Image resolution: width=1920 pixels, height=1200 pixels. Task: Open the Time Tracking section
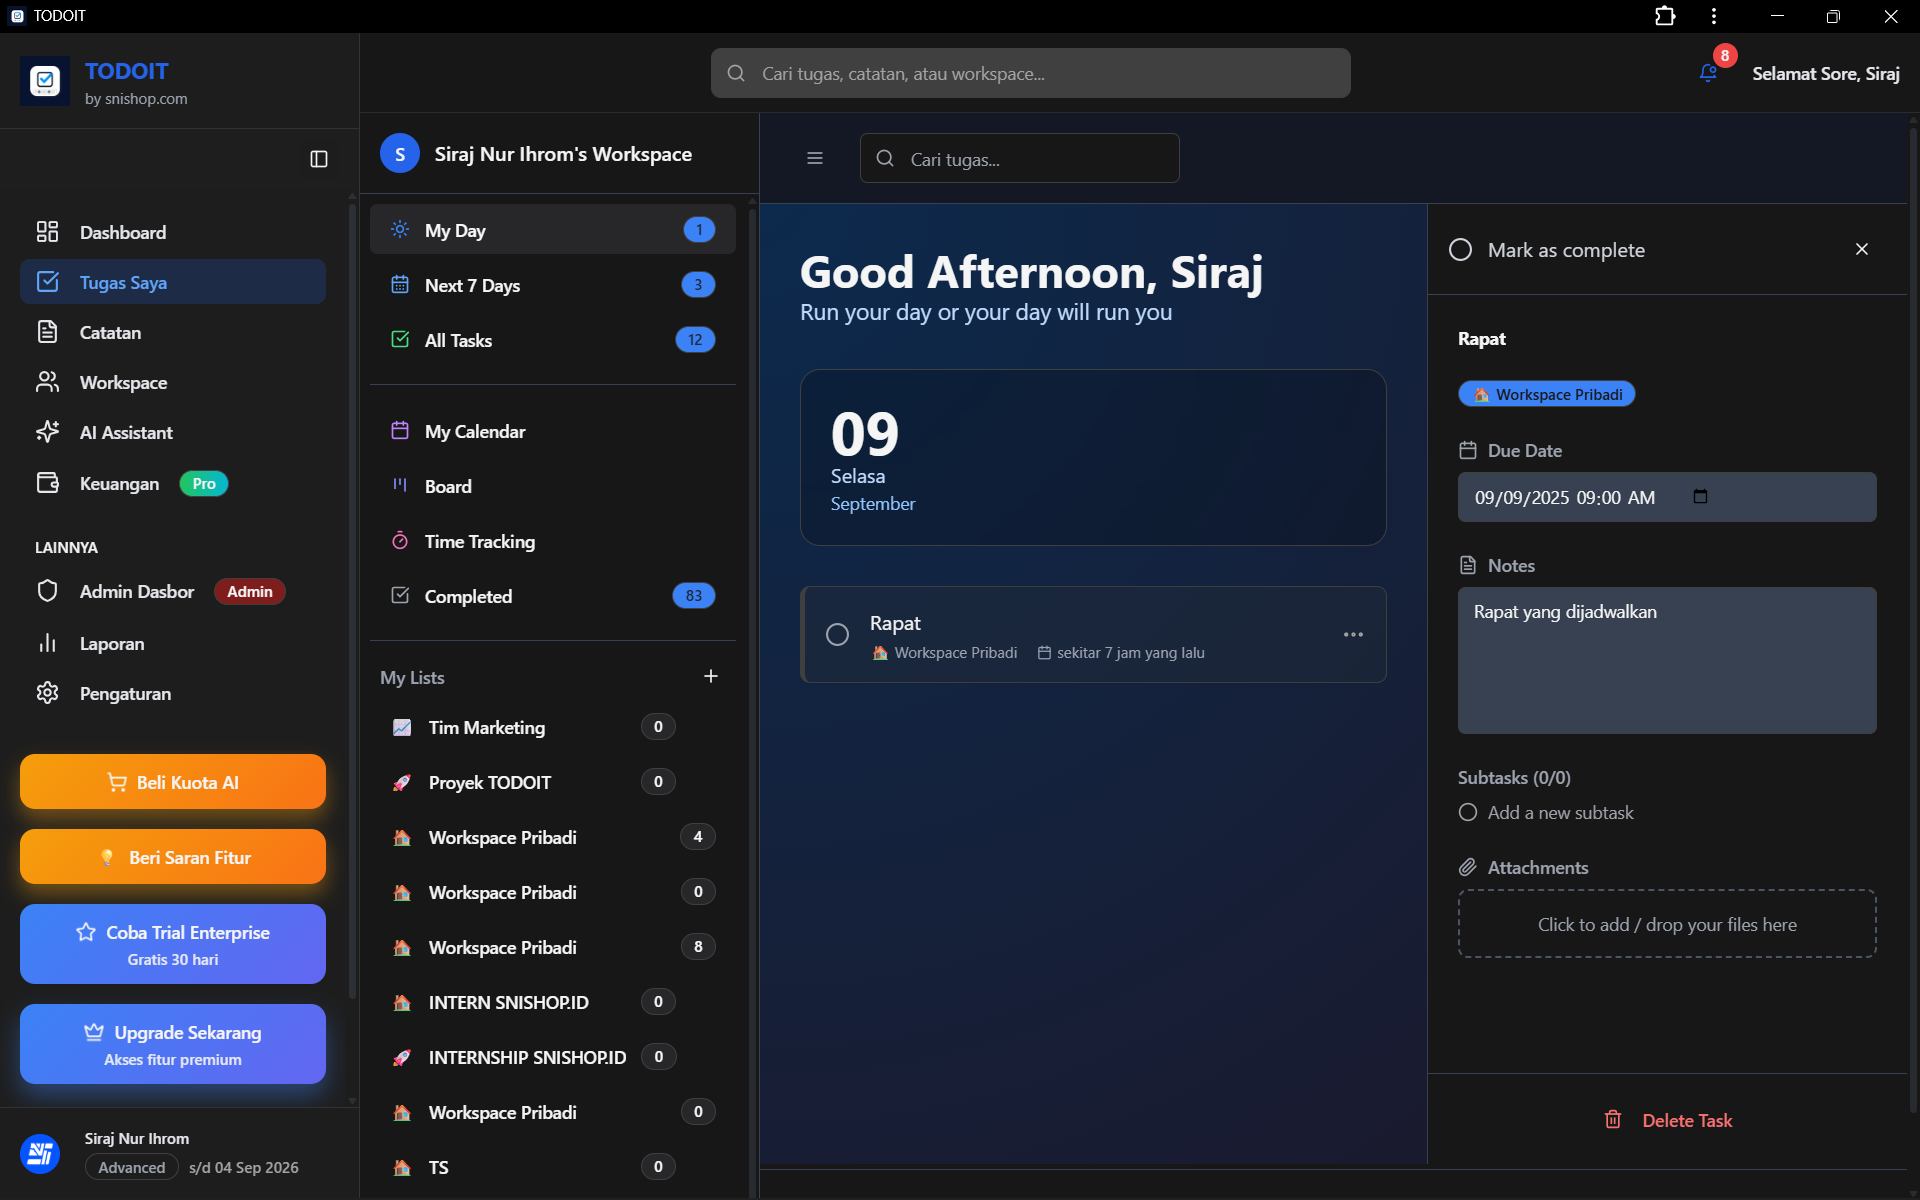pyautogui.click(x=479, y=541)
